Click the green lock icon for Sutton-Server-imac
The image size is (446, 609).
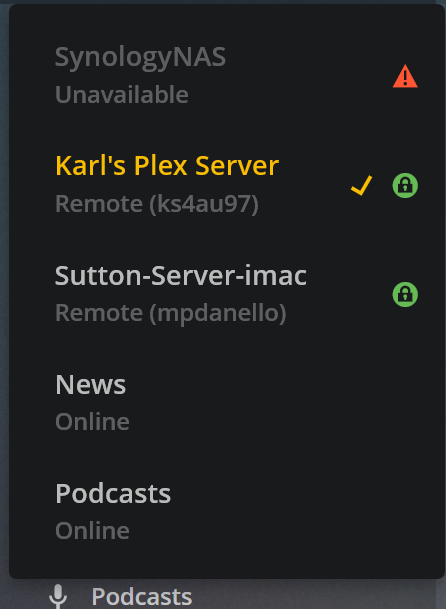pyautogui.click(x=405, y=294)
